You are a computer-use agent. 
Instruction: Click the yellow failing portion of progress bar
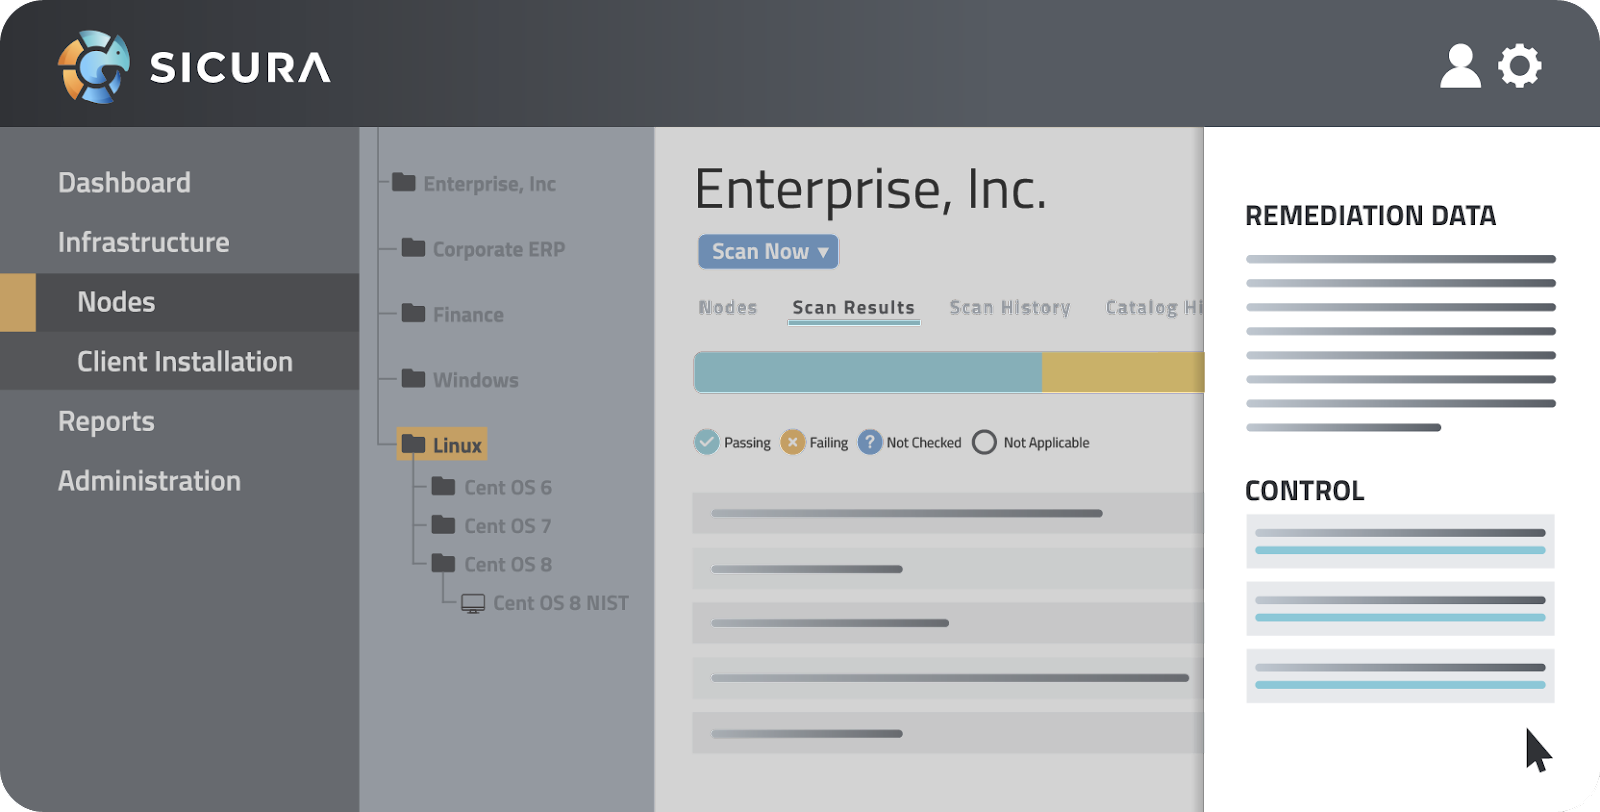1122,373
